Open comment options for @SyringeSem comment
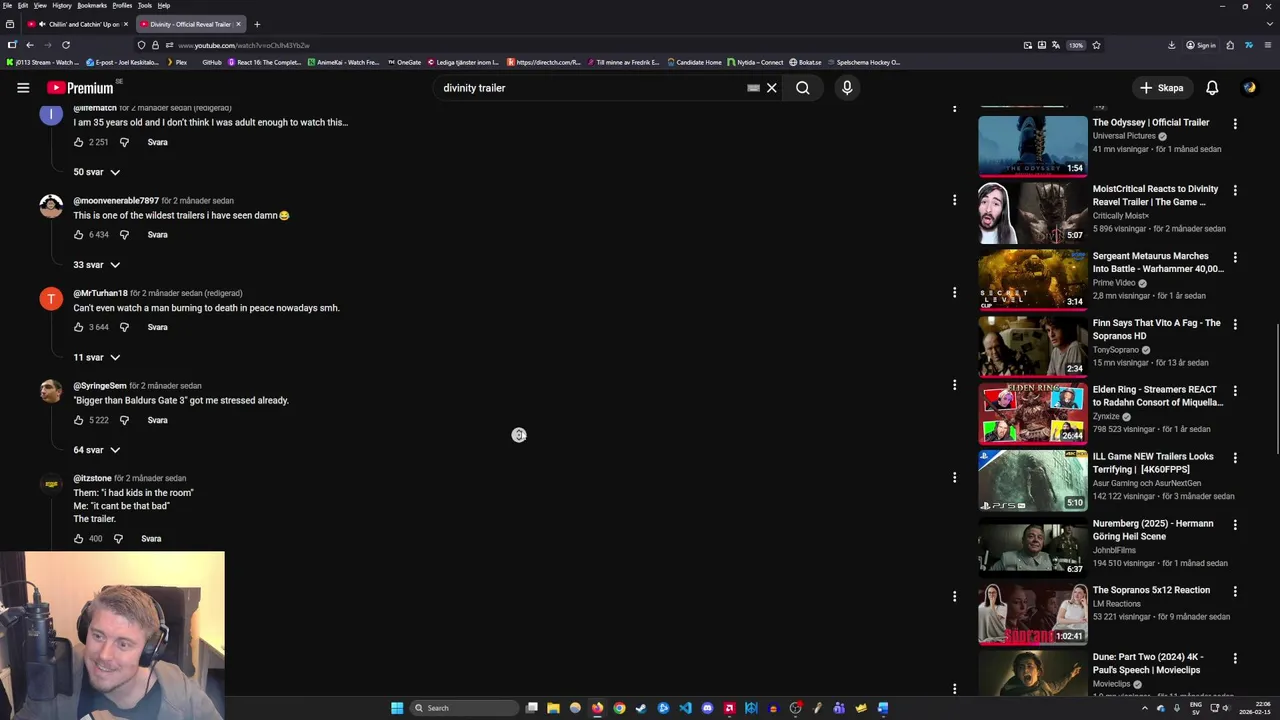The width and height of the screenshot is (1280, 720). [954, 385]
